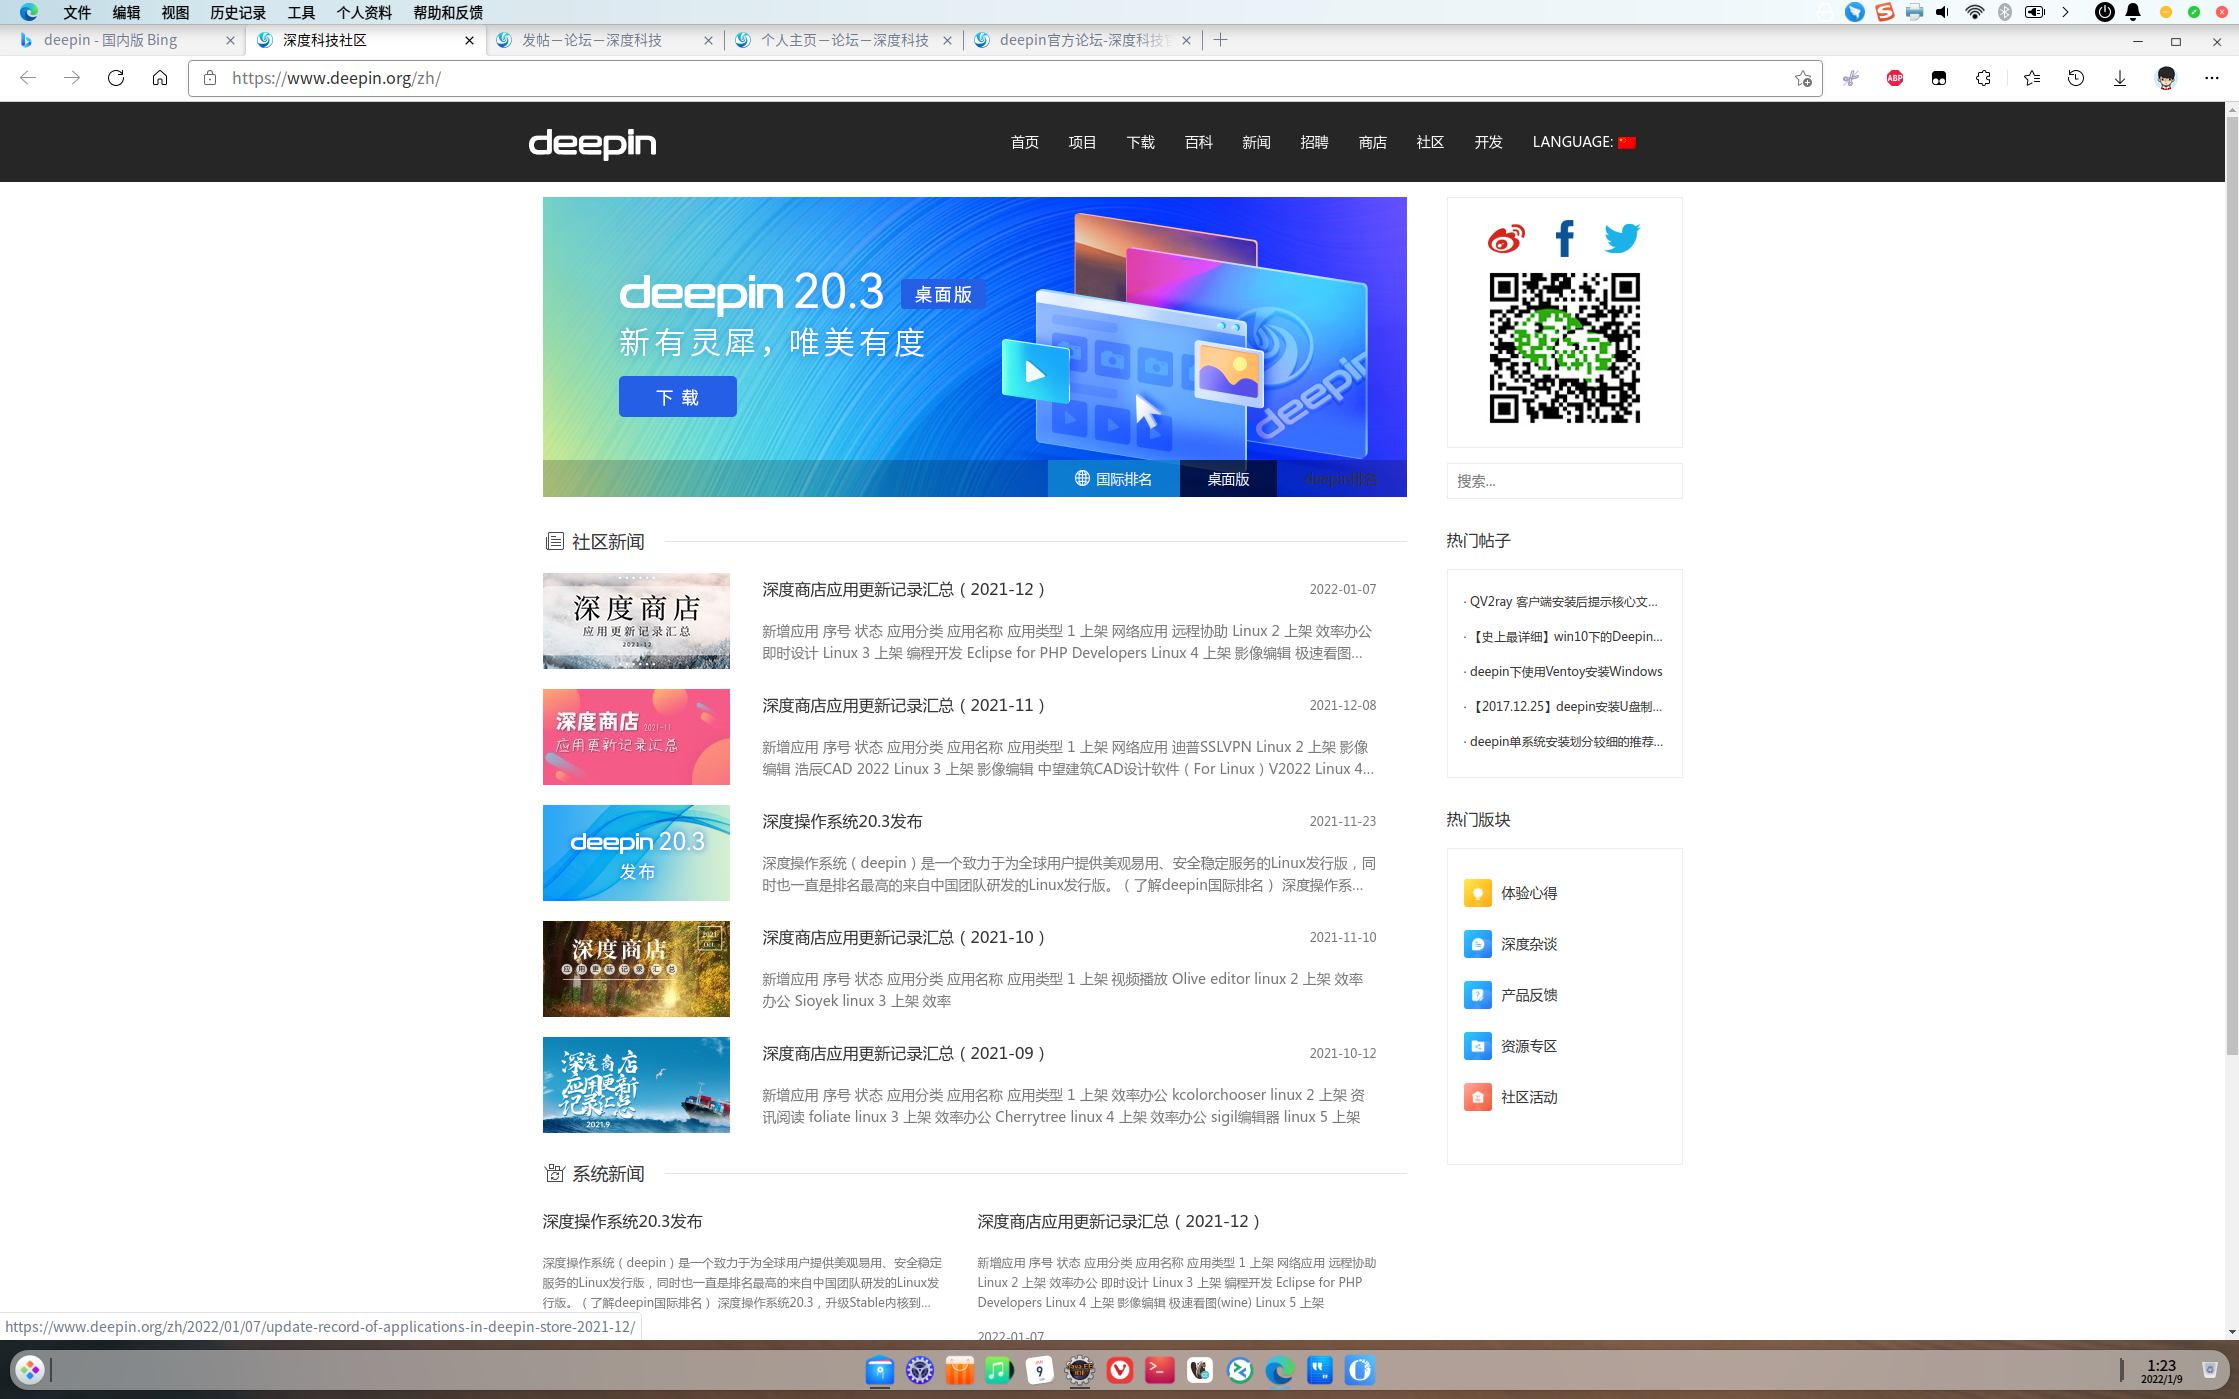2239x1399 pixels.
Task: Open the 体验心得 forum section
Action: click(x=1528, y=893)
